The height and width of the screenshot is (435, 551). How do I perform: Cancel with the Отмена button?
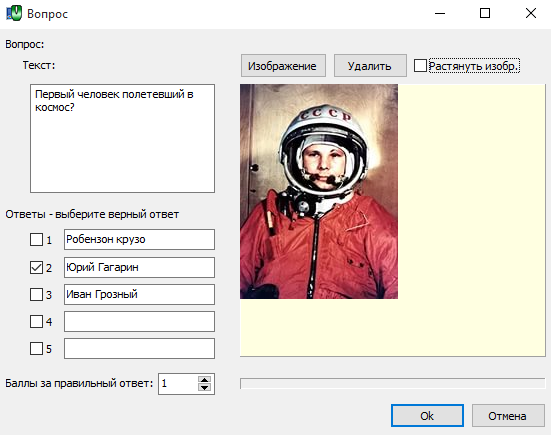point(508,416)
